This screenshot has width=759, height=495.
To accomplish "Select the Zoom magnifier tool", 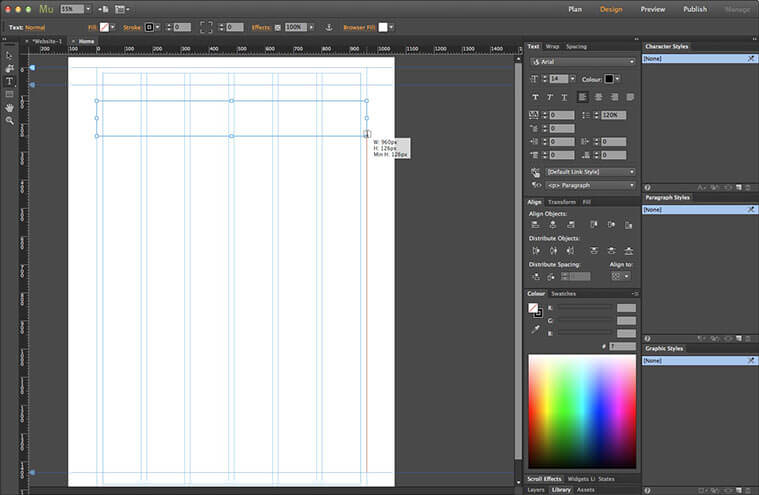I will pos(9,120).
